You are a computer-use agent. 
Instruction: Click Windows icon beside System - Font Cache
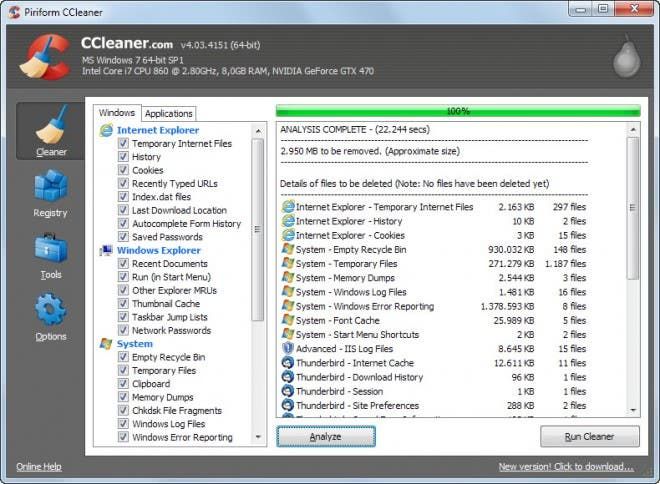coord(288,320)
